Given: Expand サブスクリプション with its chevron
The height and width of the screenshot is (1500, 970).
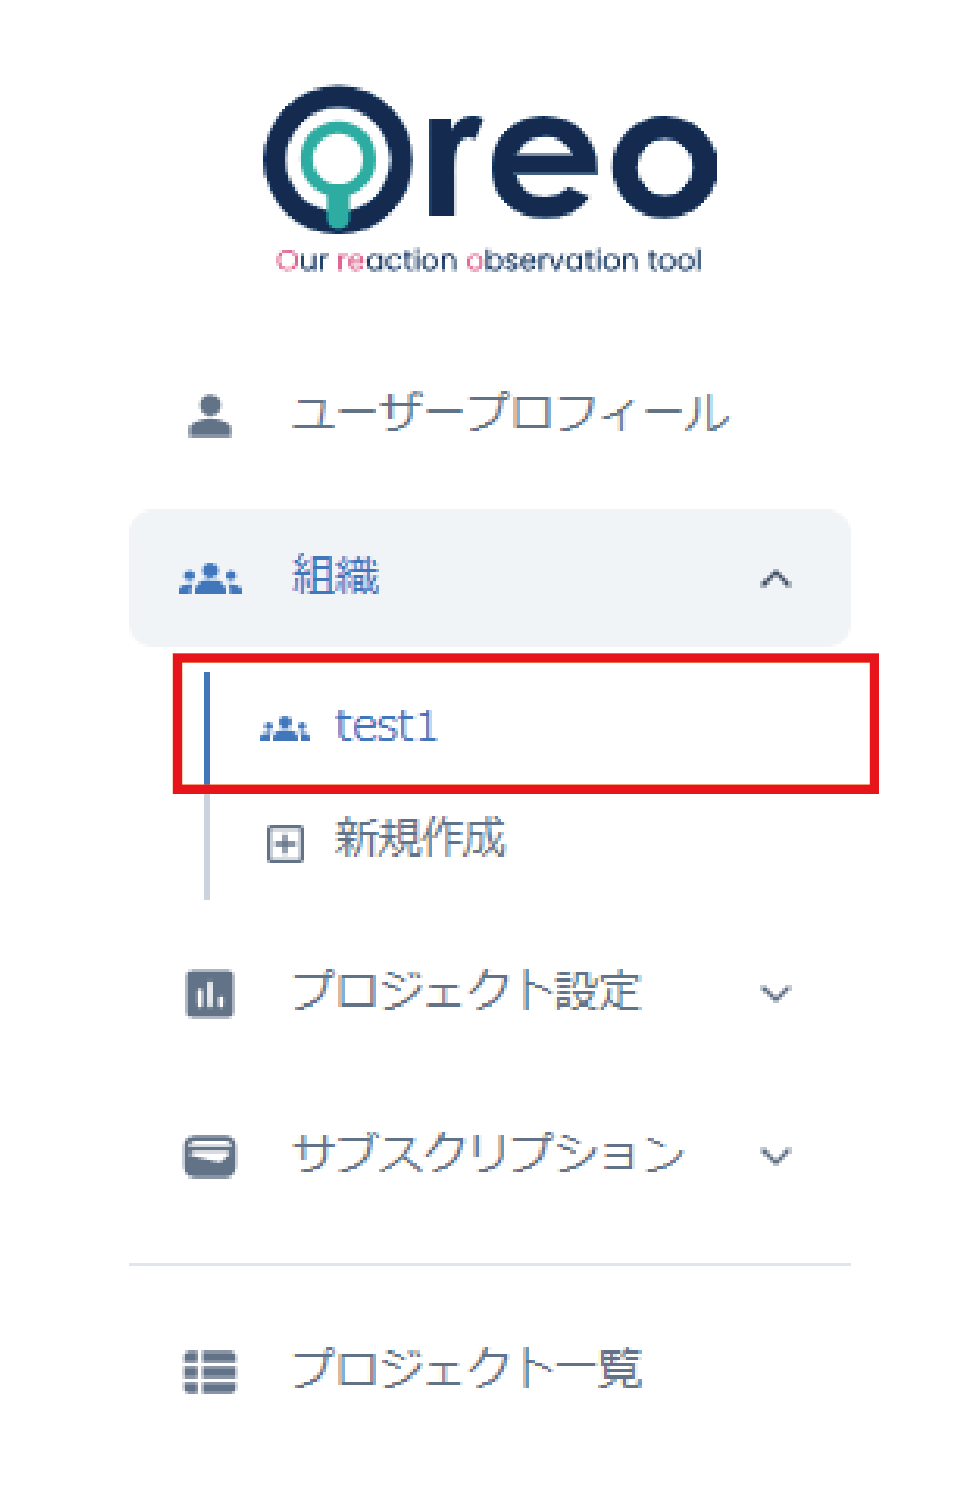Looking at the screenshot, I should (x=775, y=1156).
